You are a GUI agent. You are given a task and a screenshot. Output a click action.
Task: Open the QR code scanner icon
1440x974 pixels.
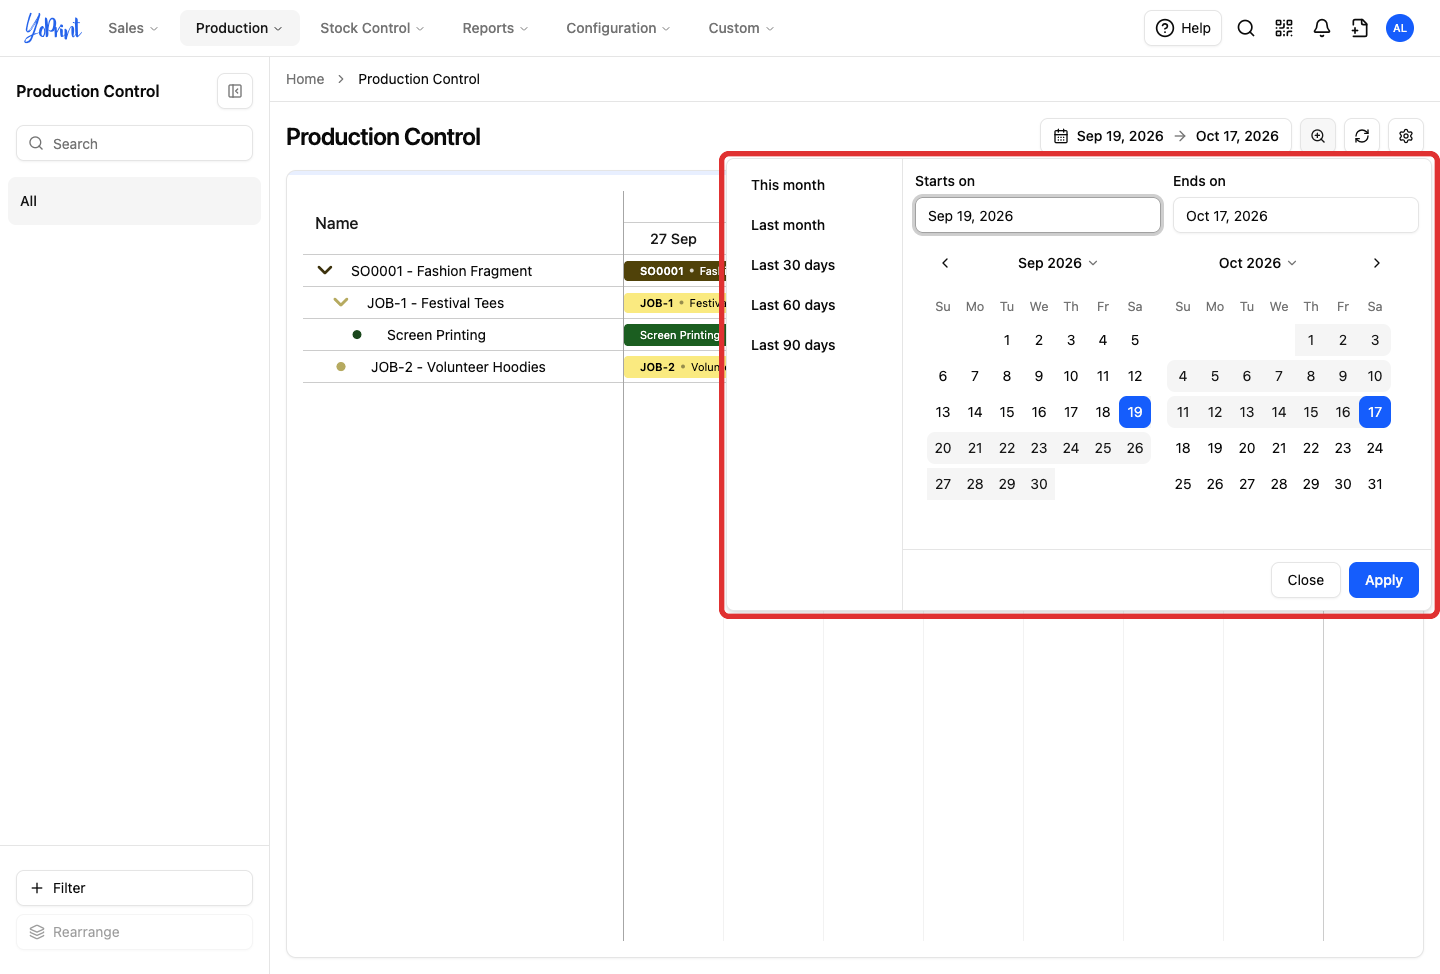coord(1284,28)
